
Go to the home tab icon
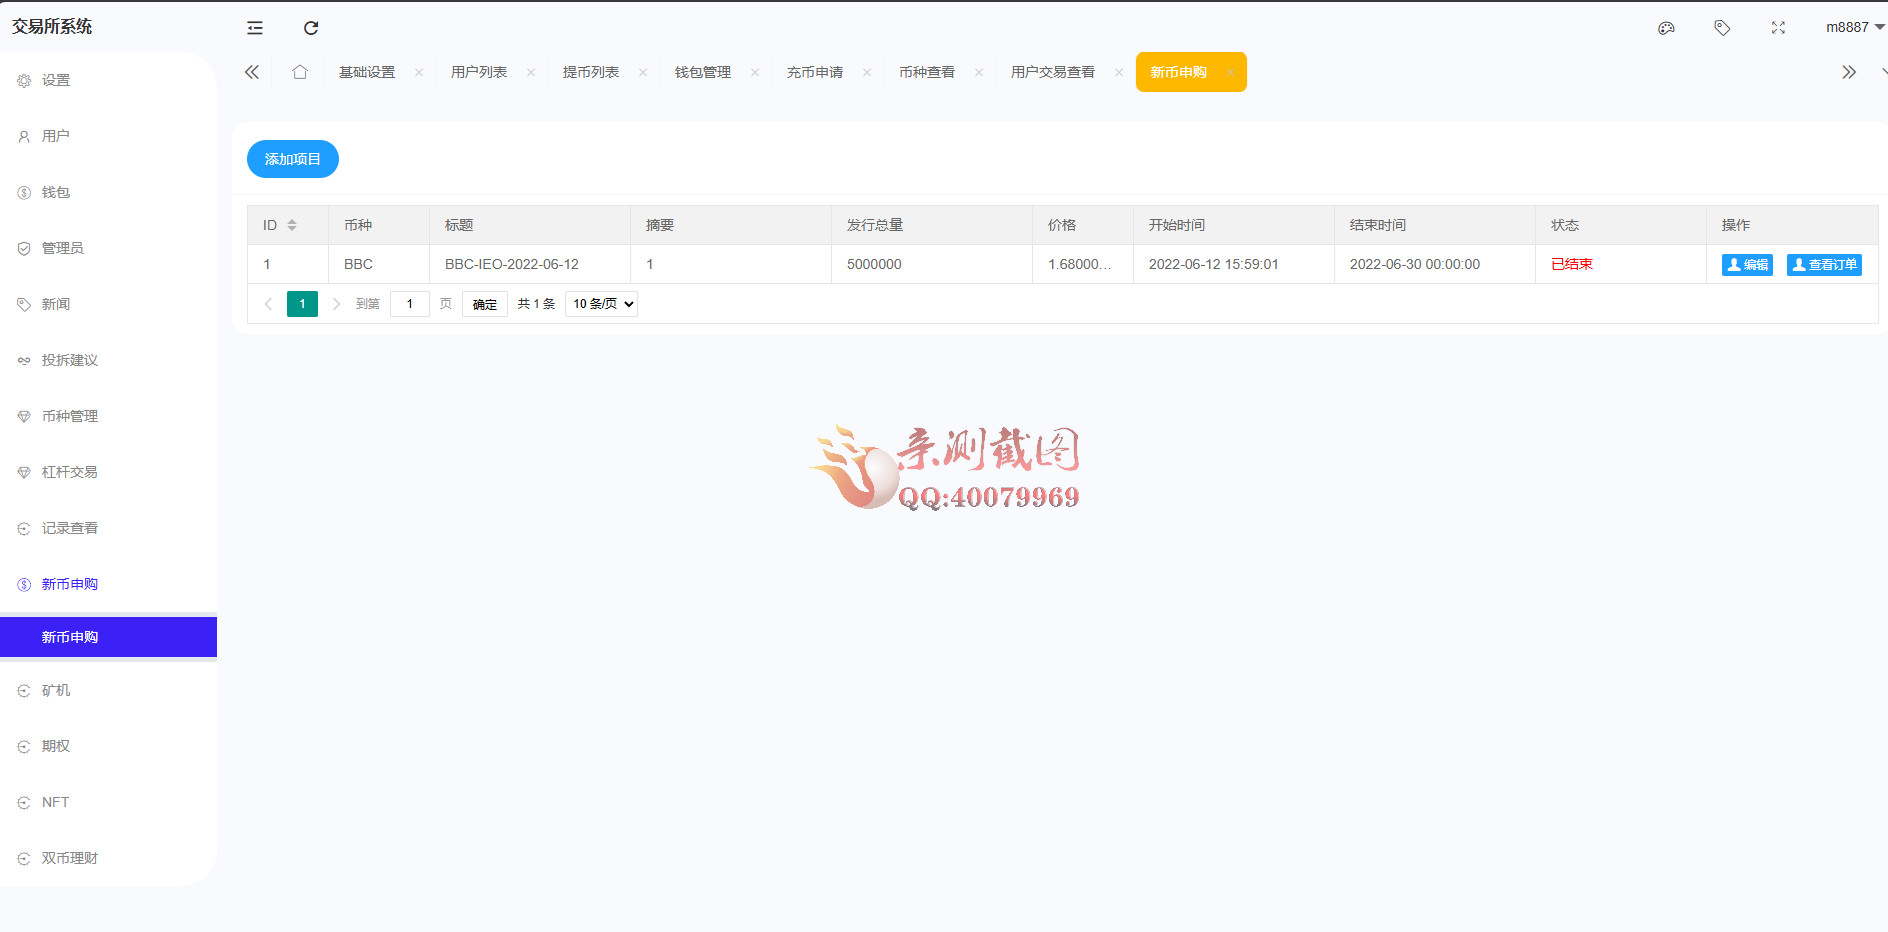[300, 72]
